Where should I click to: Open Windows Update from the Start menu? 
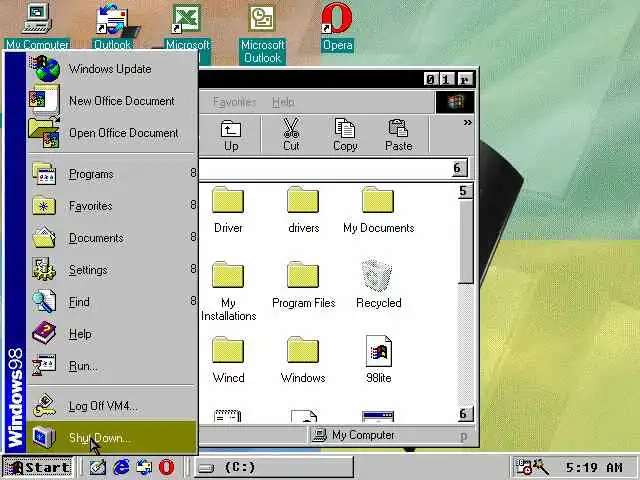click(x=111, y=69)
